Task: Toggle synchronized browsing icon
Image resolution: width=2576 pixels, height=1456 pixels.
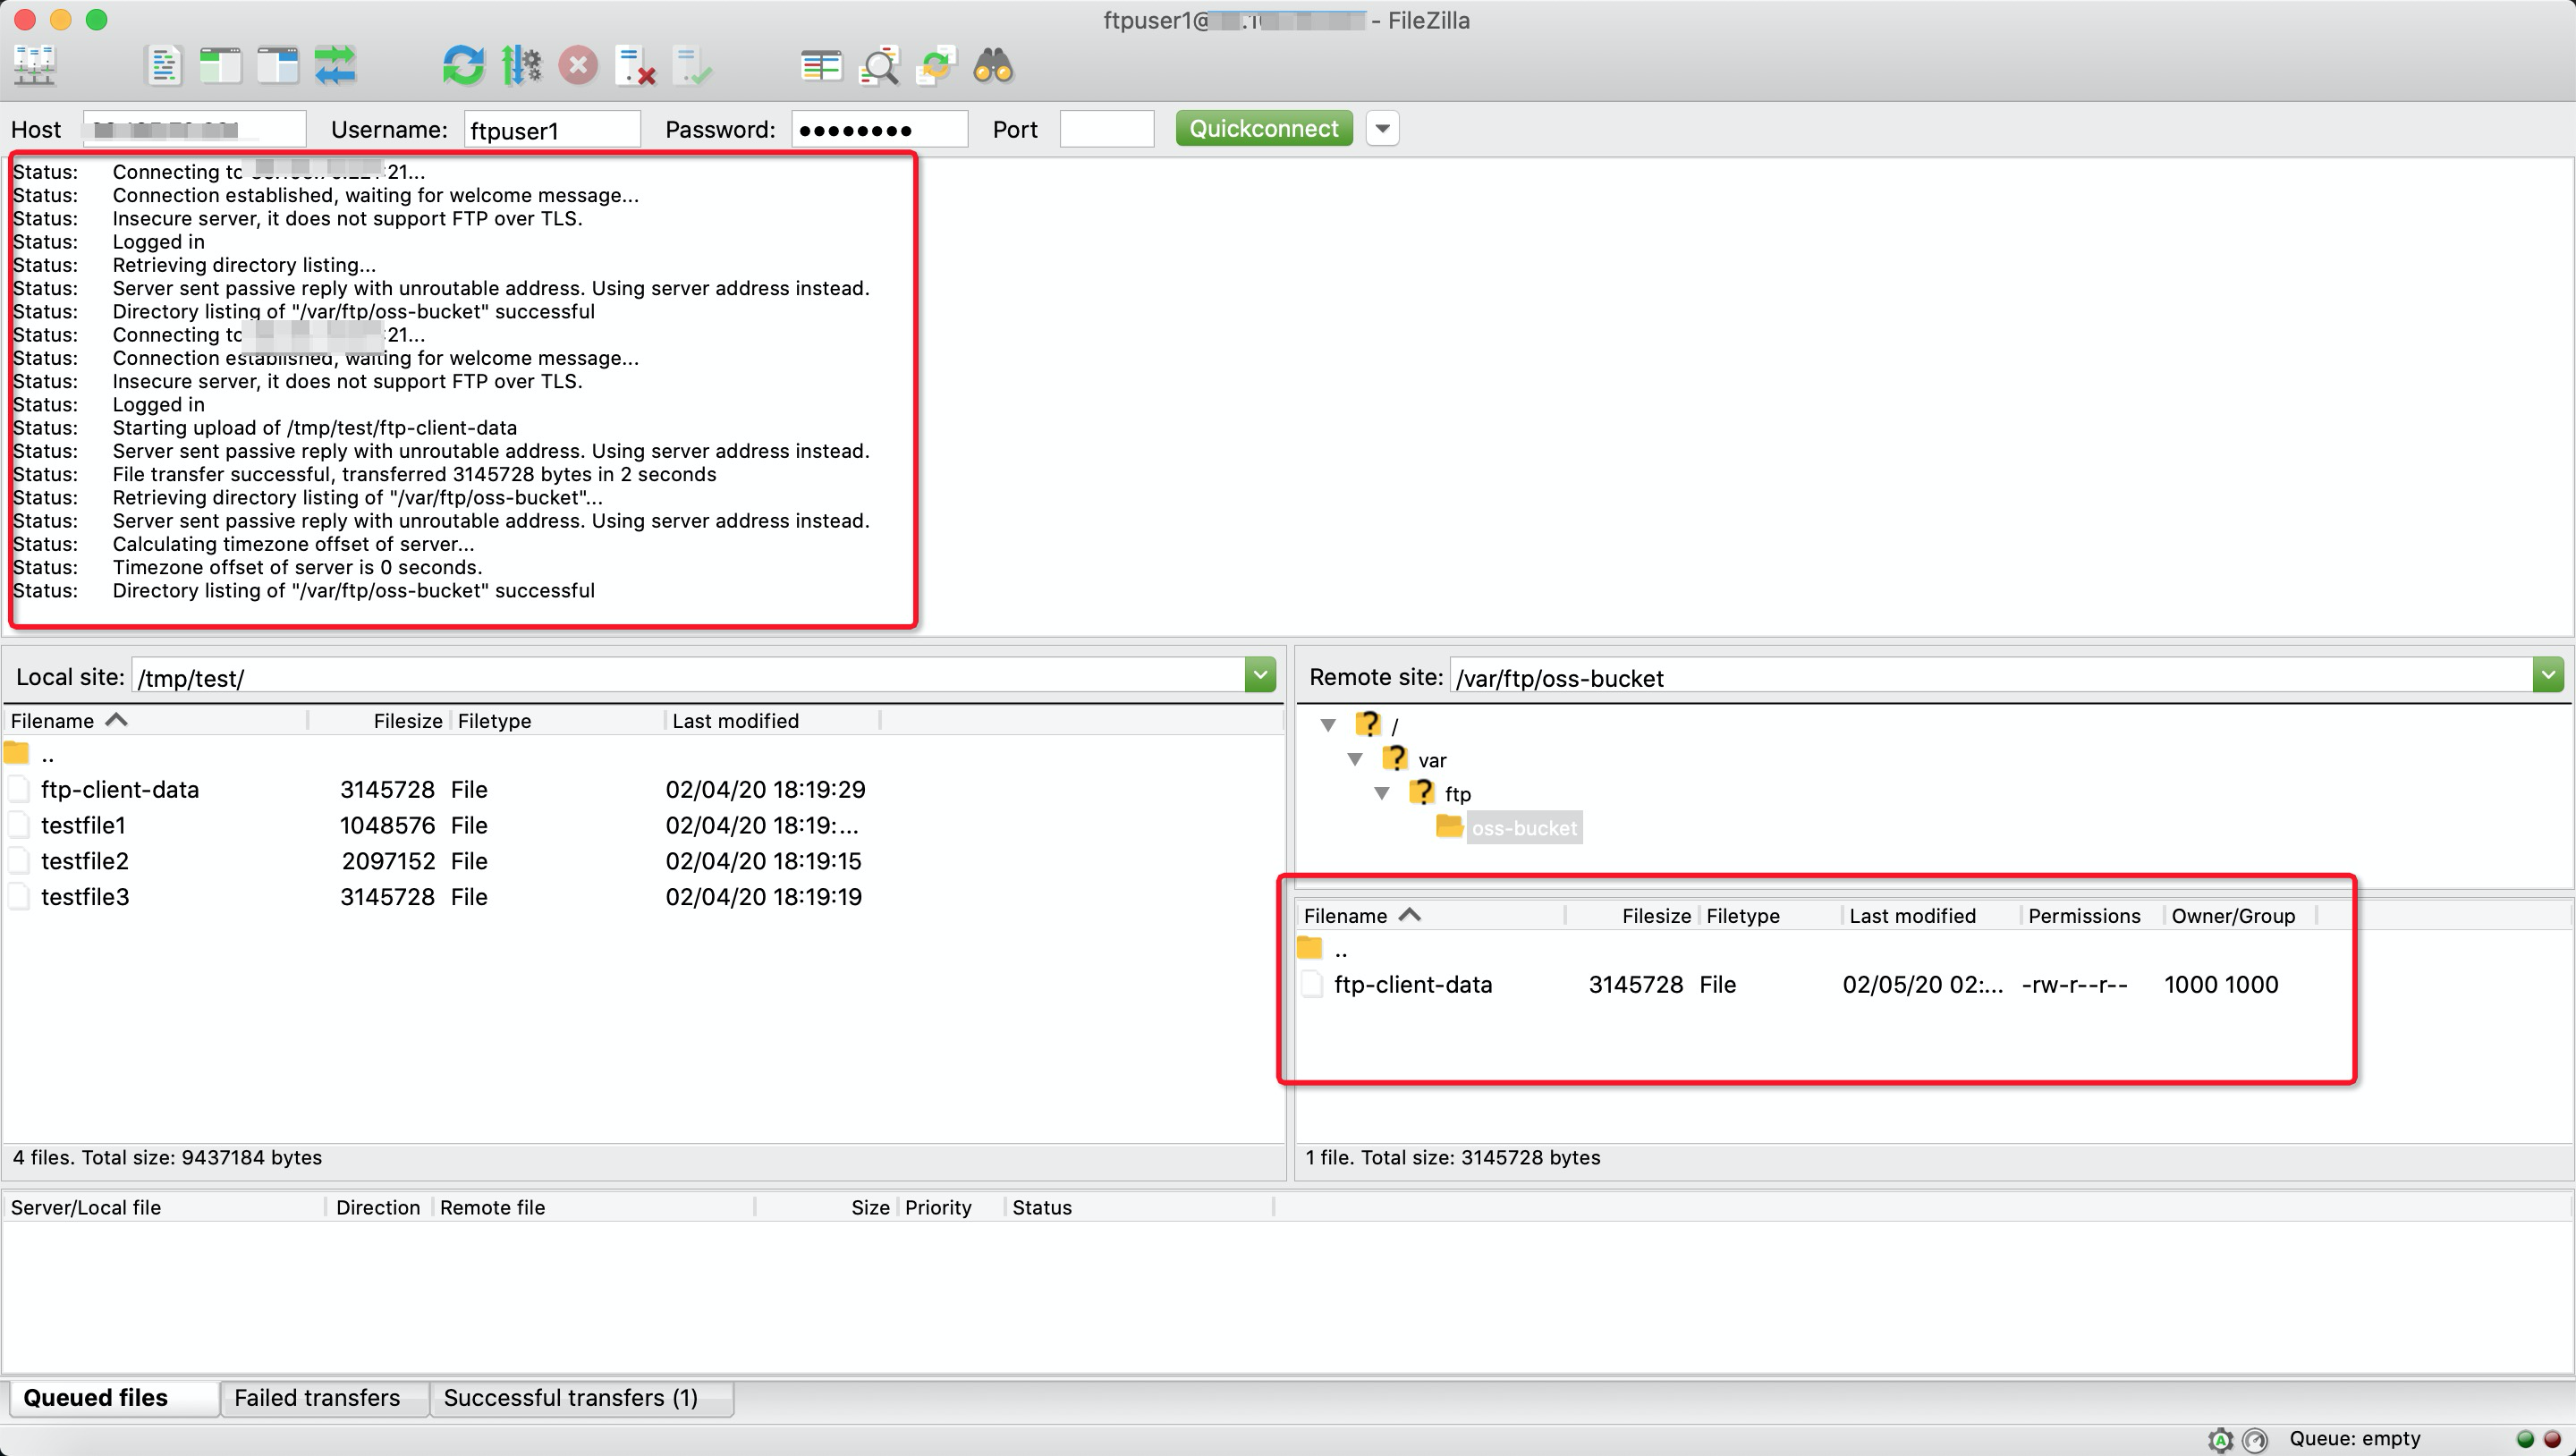Action: point(936,66)
